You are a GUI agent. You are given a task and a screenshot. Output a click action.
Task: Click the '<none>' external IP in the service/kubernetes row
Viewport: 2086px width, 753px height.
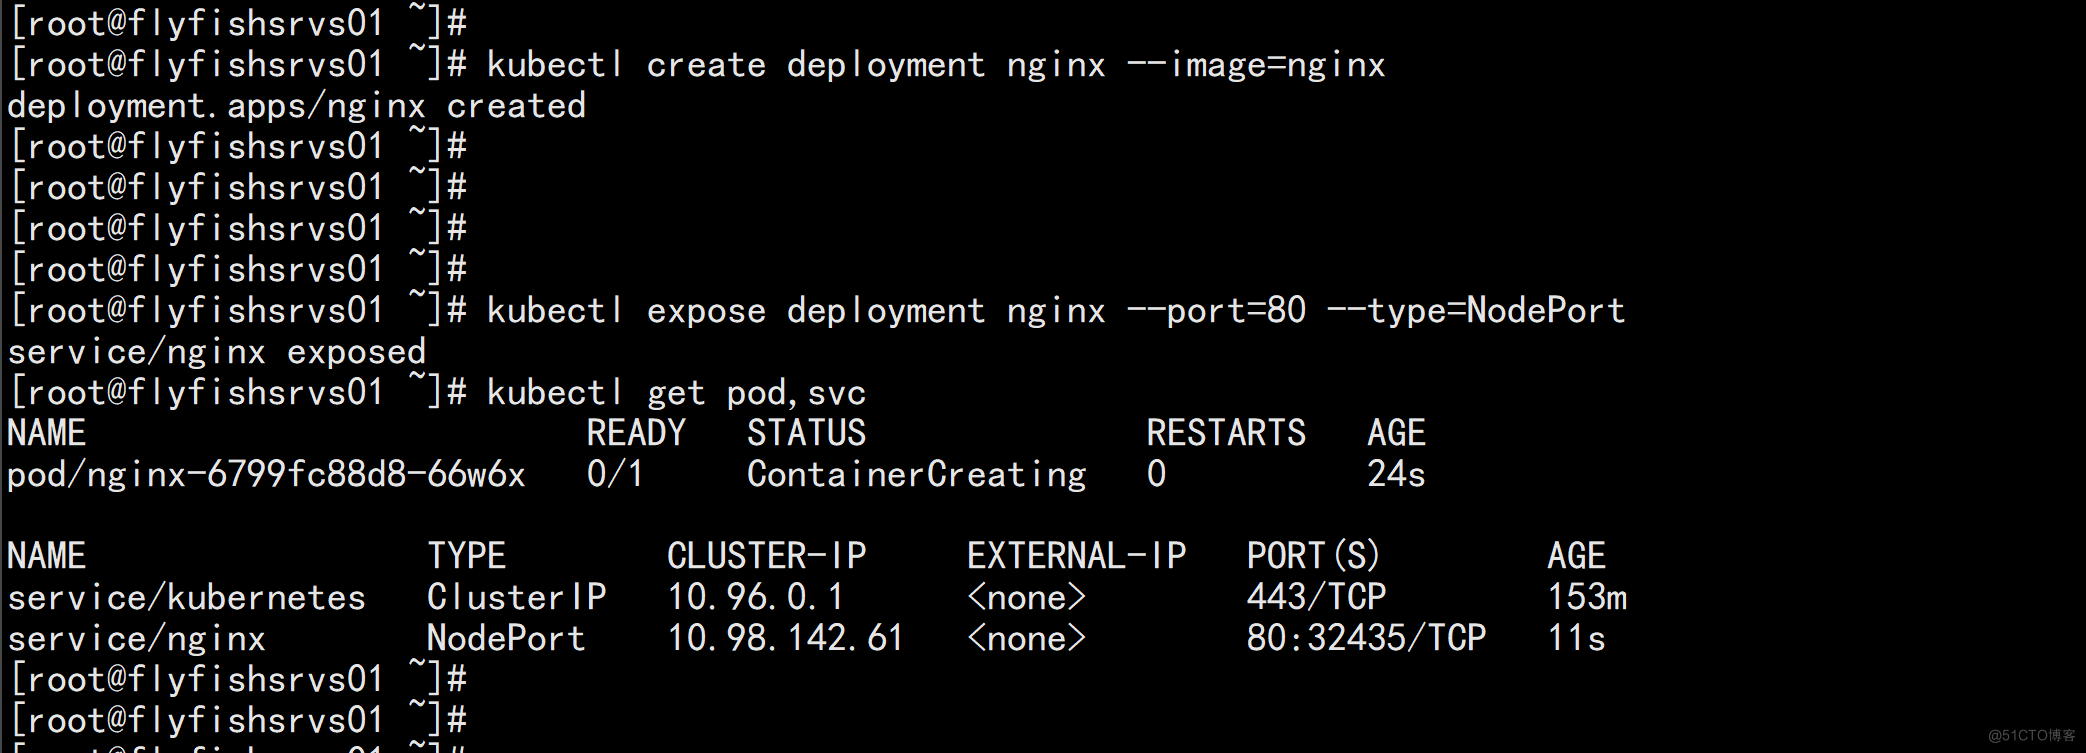point(1027,598)
